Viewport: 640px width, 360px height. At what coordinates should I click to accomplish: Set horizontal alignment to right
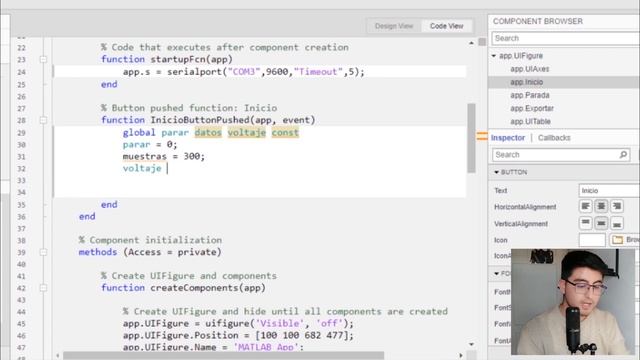pyautogui.click(x=617, y=206)
